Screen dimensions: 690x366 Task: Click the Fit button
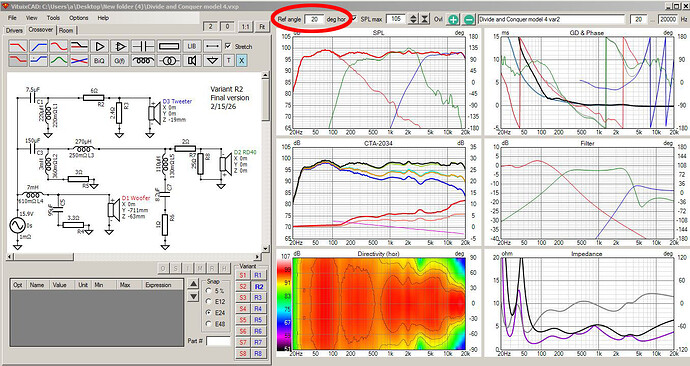tap(262, 27)
